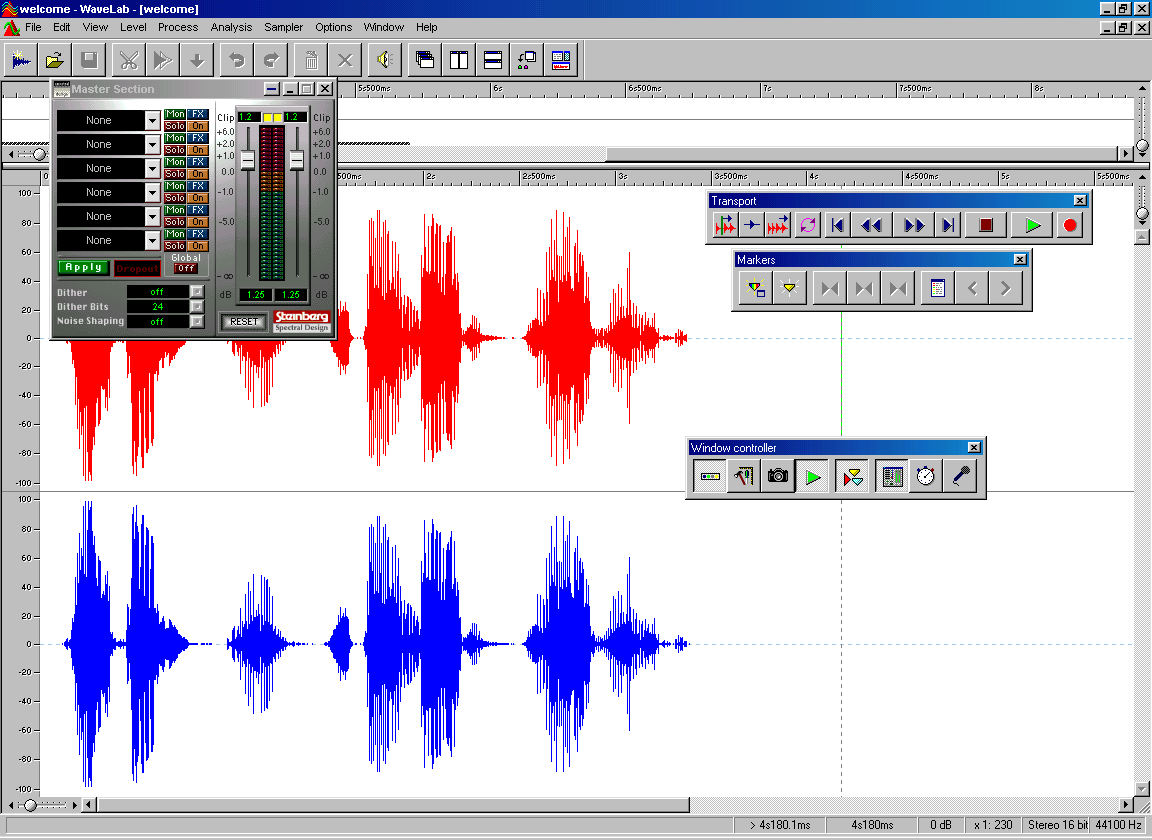The height and width of the screenshot is (840, 1152).
Task: Click the stopwatch icon in Window controller
Action: [x=926, y=477]
